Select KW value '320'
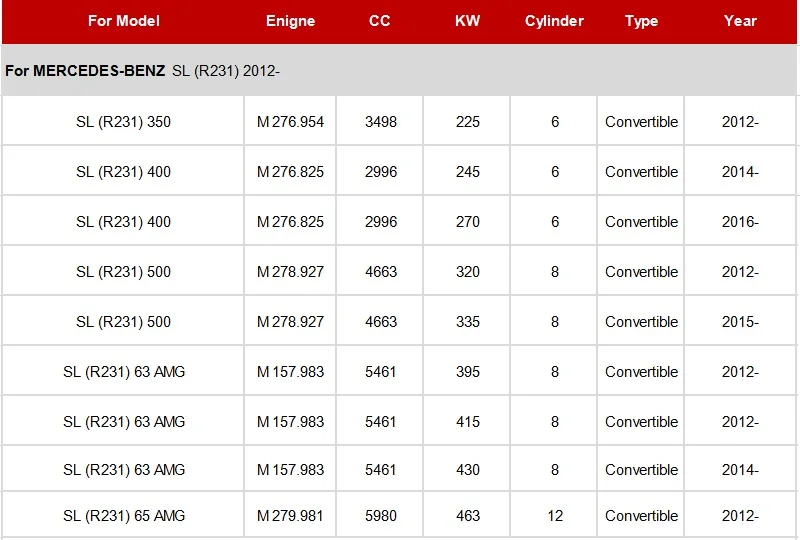 click(467, 272)
